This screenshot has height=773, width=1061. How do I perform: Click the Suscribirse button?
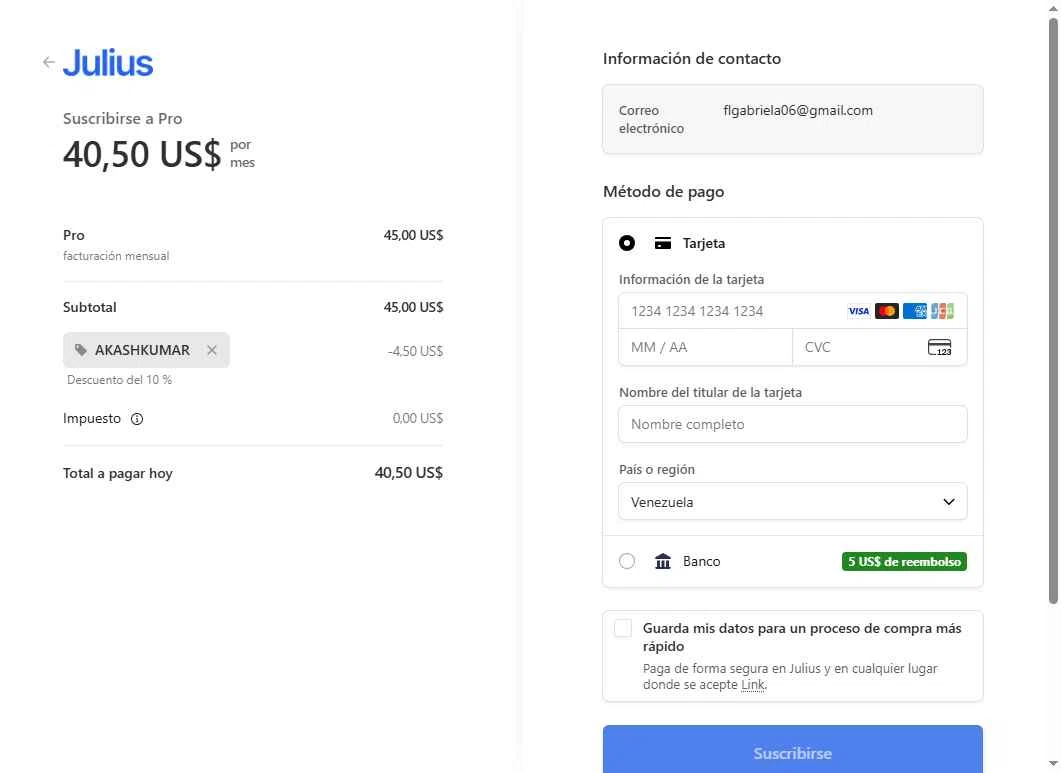(x=792, y=749)
